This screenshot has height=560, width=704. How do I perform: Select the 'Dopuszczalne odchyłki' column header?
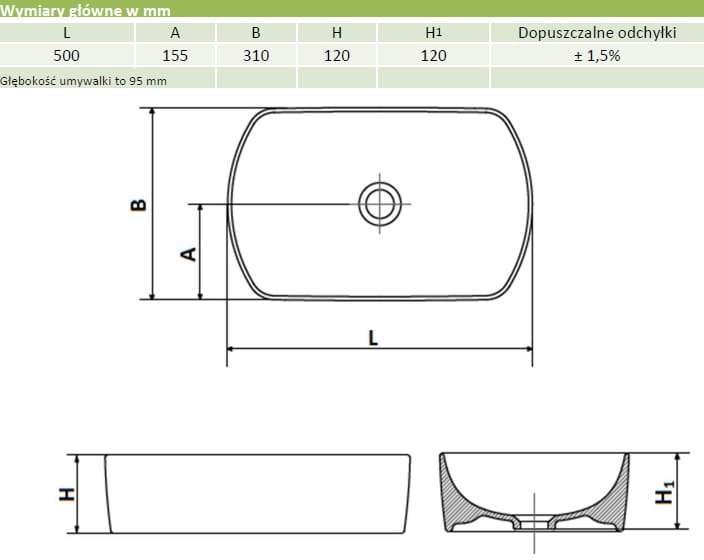(x=597, y=33)
